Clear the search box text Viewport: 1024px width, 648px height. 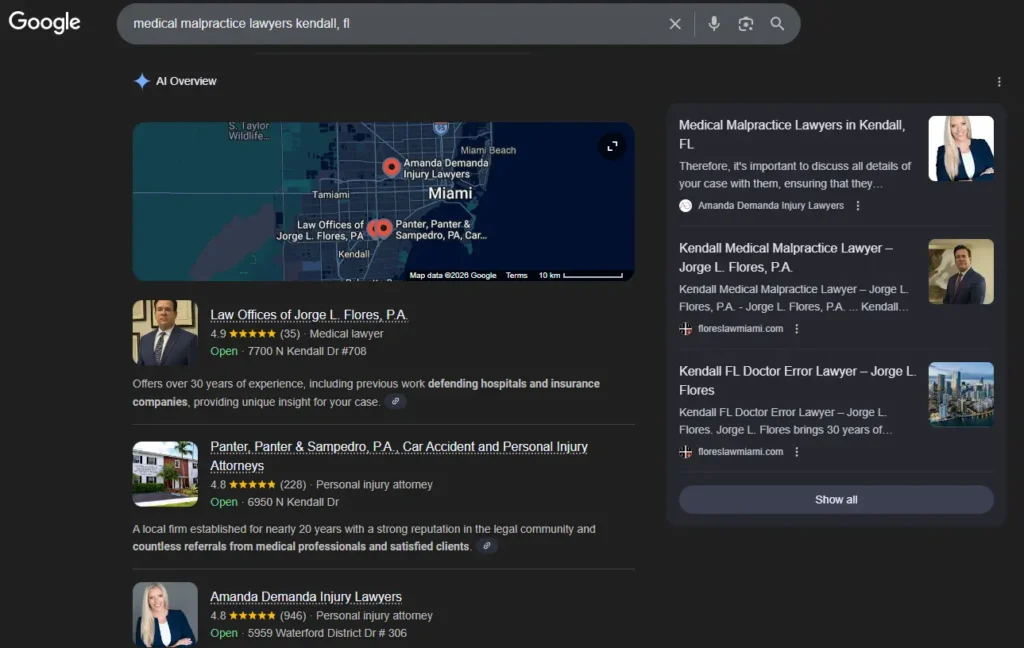pyautogui.click(x=675, y=24)
